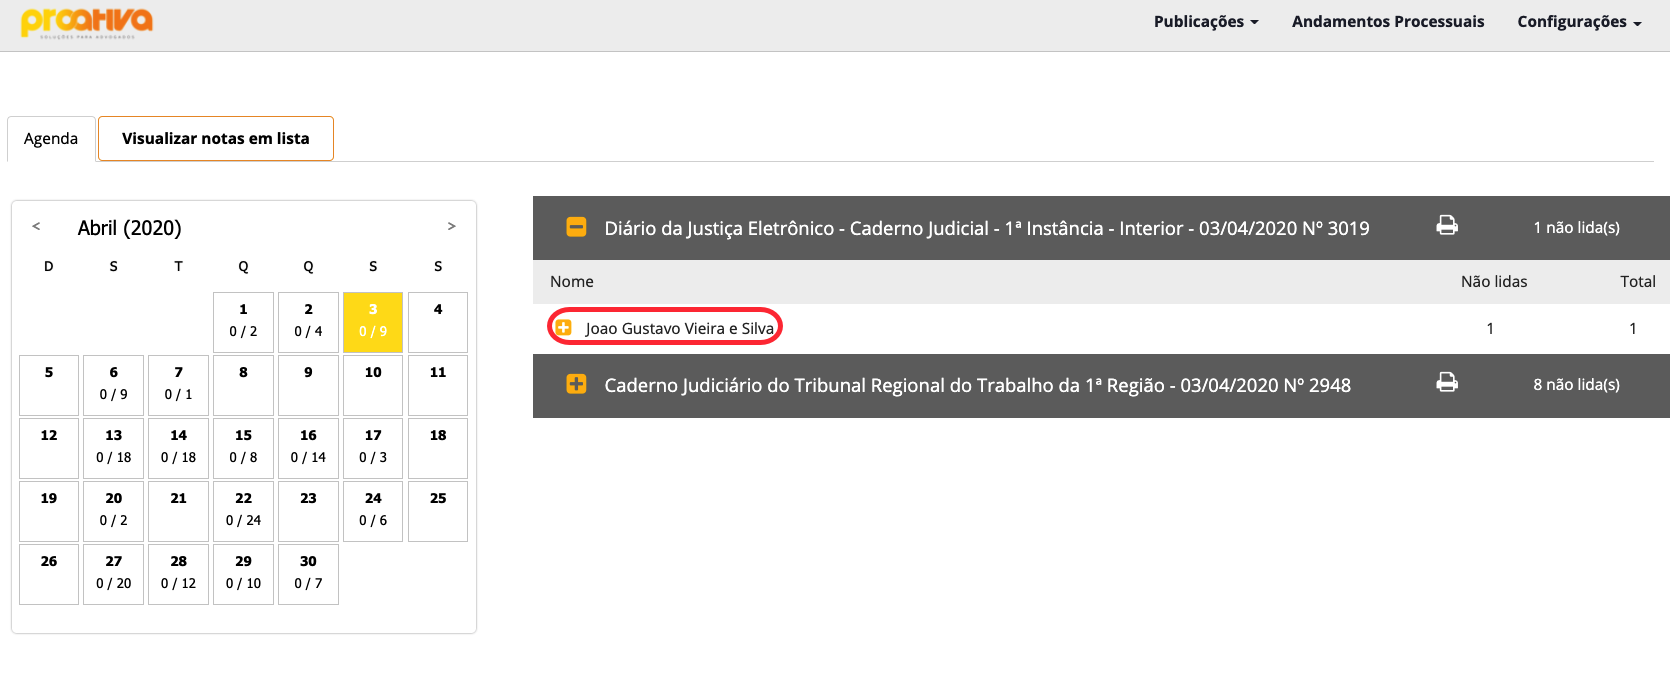Select April 4 in calendar
The image size is (1670, 673).
click(x=438, y=322)
